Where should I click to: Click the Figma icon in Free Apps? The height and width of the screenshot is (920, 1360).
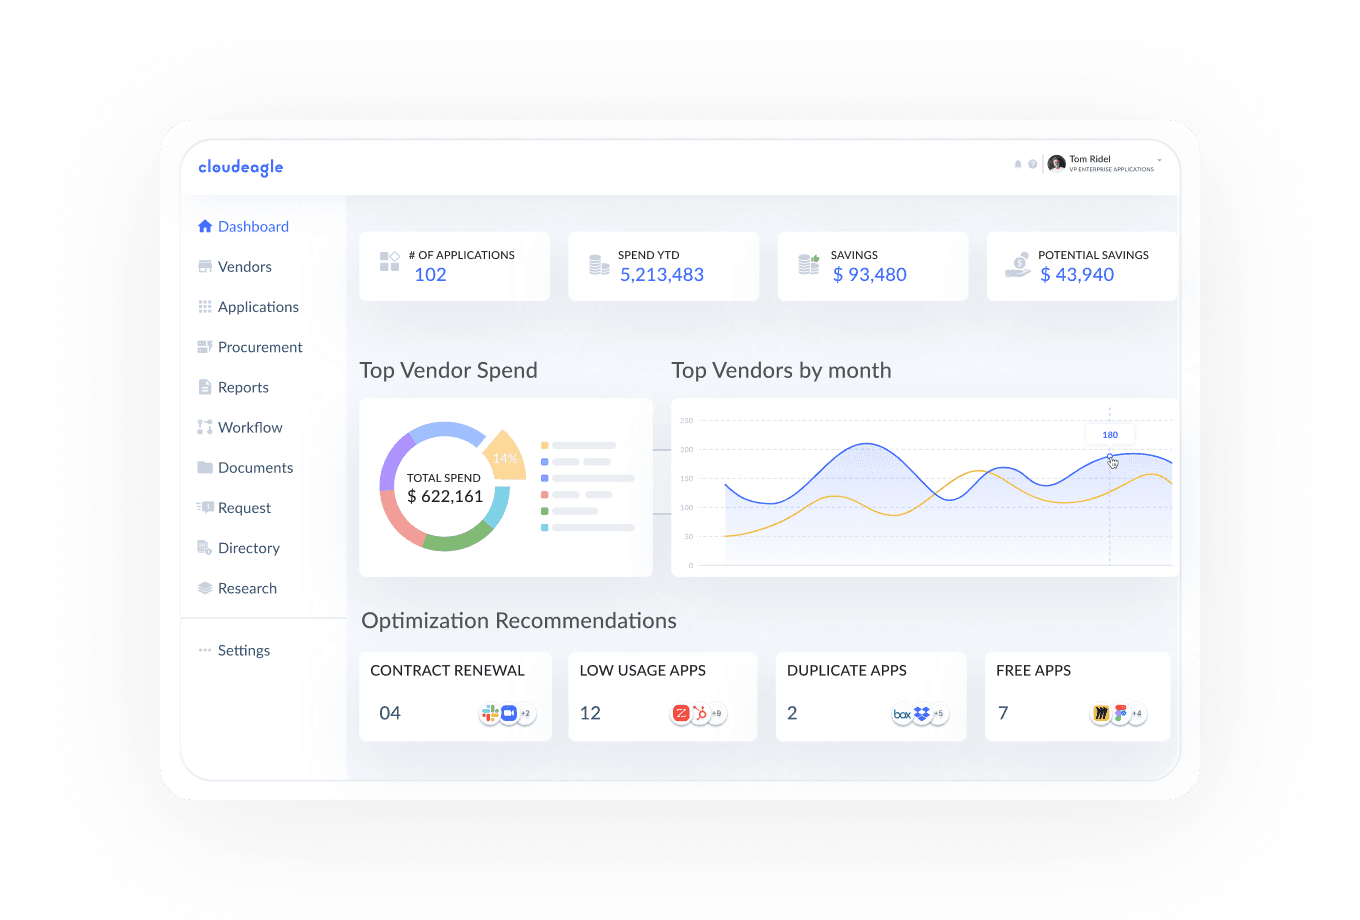click(1120, 713)
